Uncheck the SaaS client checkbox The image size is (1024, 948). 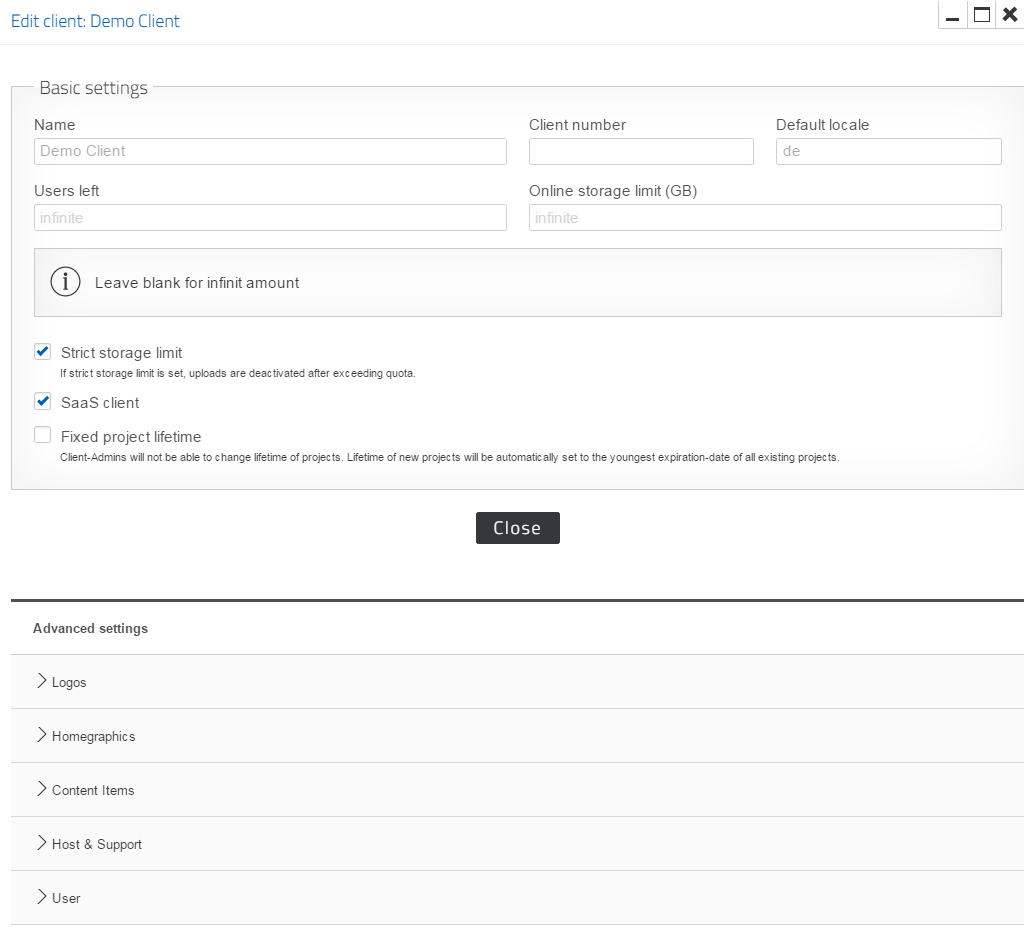(42, 402)
